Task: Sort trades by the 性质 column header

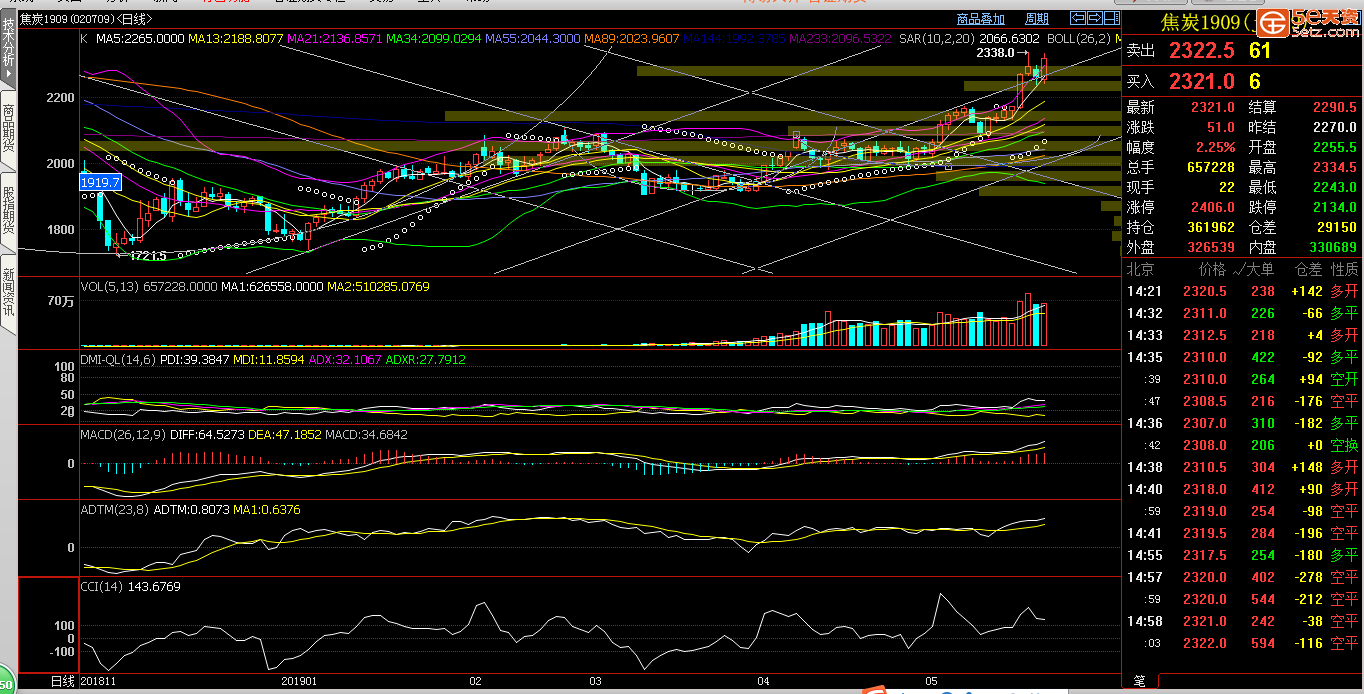Action: (1344, 269)
